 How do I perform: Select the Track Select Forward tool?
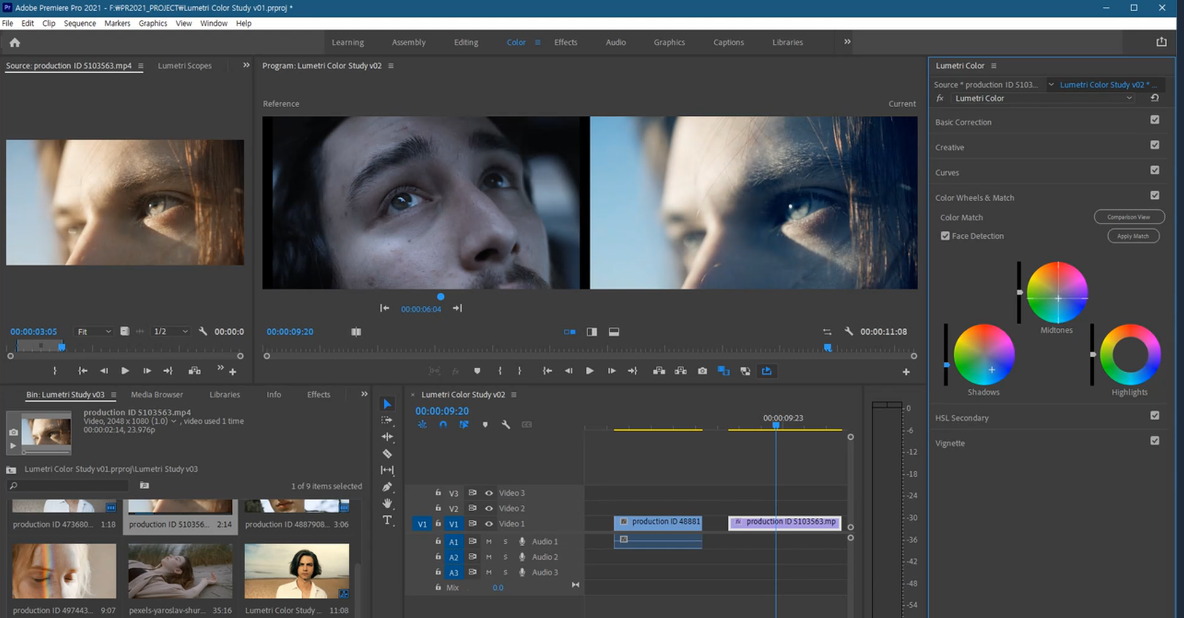point(387,420)
